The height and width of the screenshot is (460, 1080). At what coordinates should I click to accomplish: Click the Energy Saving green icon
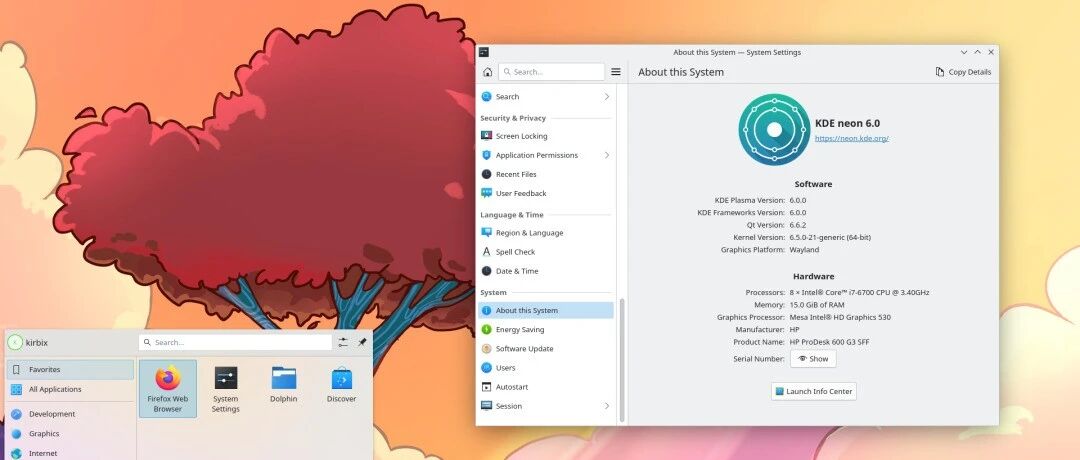tap(486, 330)
